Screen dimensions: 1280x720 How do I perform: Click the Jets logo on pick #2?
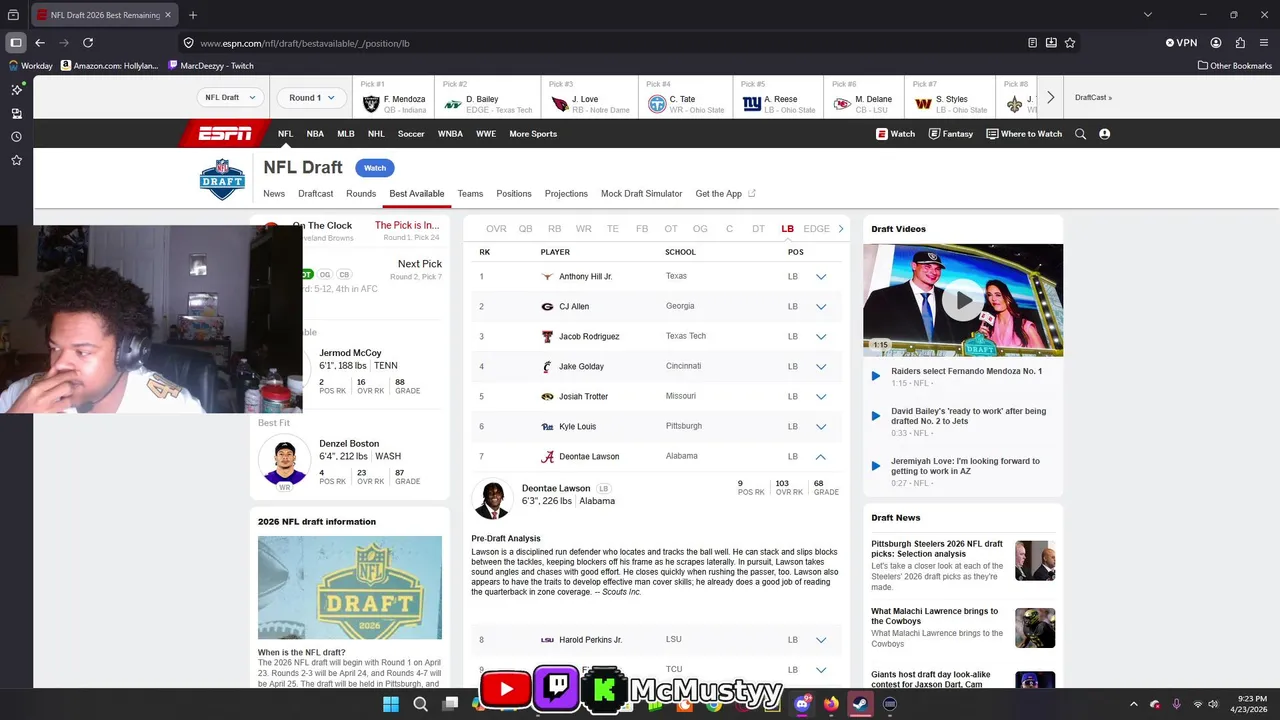pyautogui.click(x=453, y=104)
